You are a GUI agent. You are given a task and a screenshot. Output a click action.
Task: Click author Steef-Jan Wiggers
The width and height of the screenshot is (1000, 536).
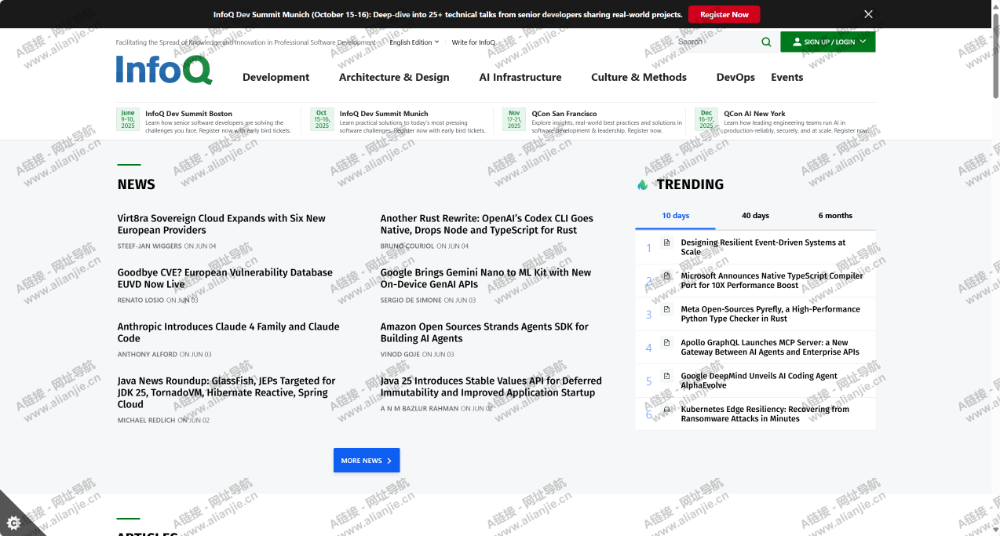pos(149,246)
